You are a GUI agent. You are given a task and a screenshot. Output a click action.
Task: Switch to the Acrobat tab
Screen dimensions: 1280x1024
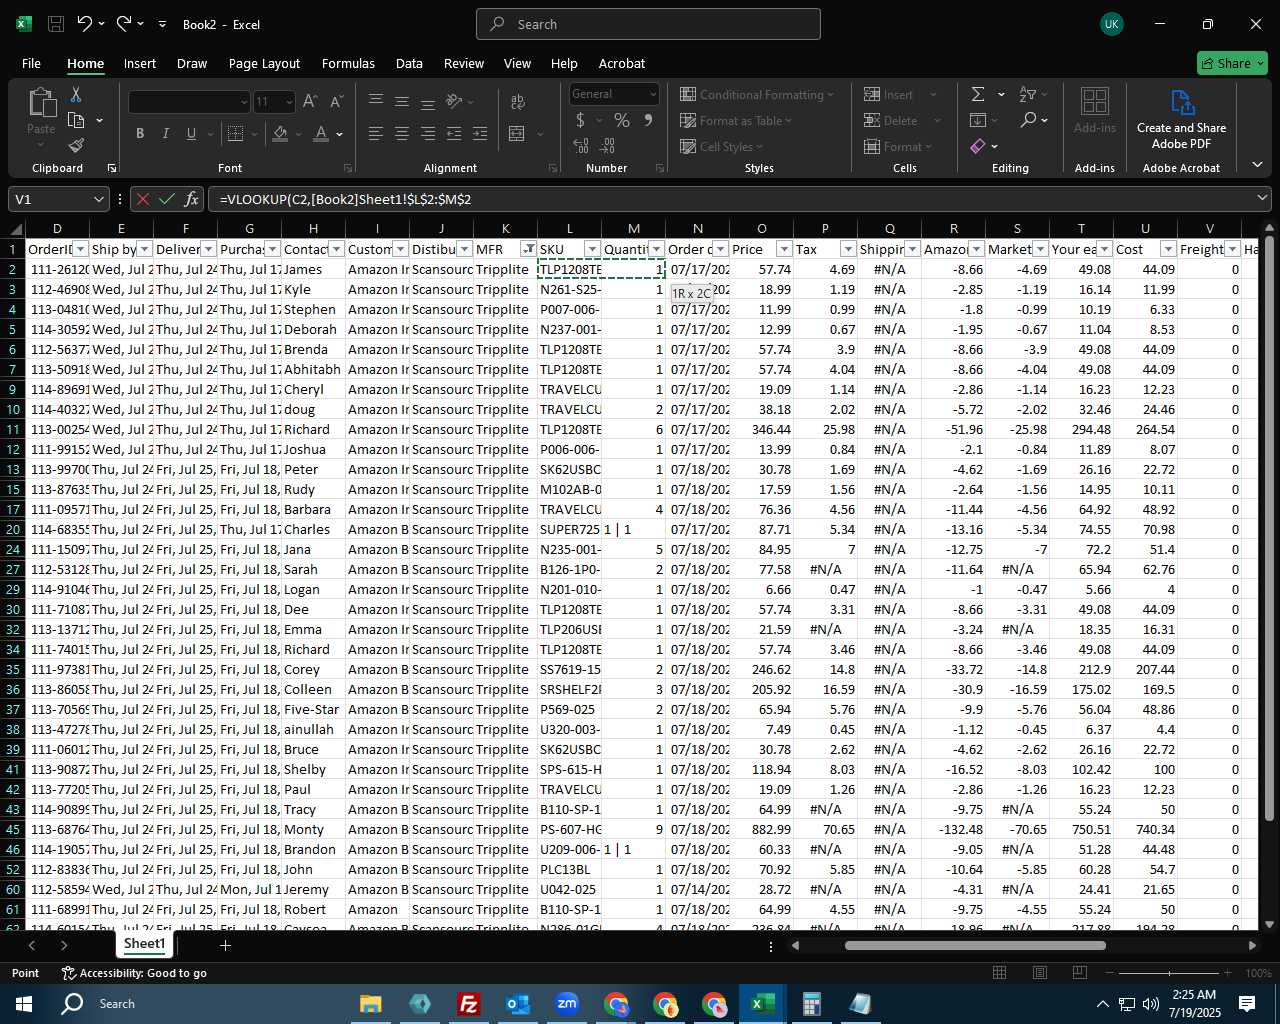coord(622,63)
